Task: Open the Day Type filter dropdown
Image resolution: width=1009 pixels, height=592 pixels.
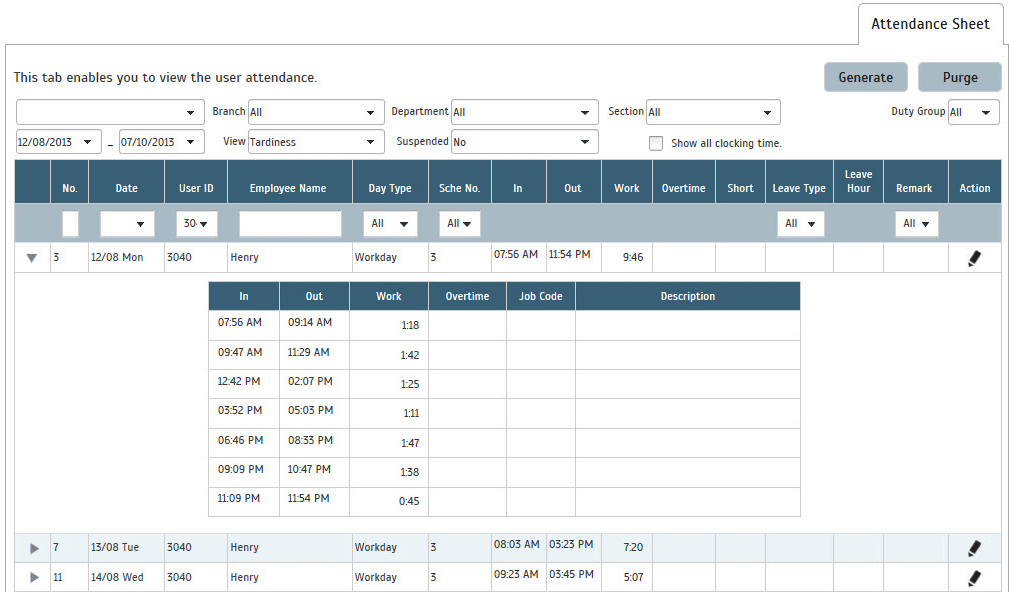Action: 390,224
